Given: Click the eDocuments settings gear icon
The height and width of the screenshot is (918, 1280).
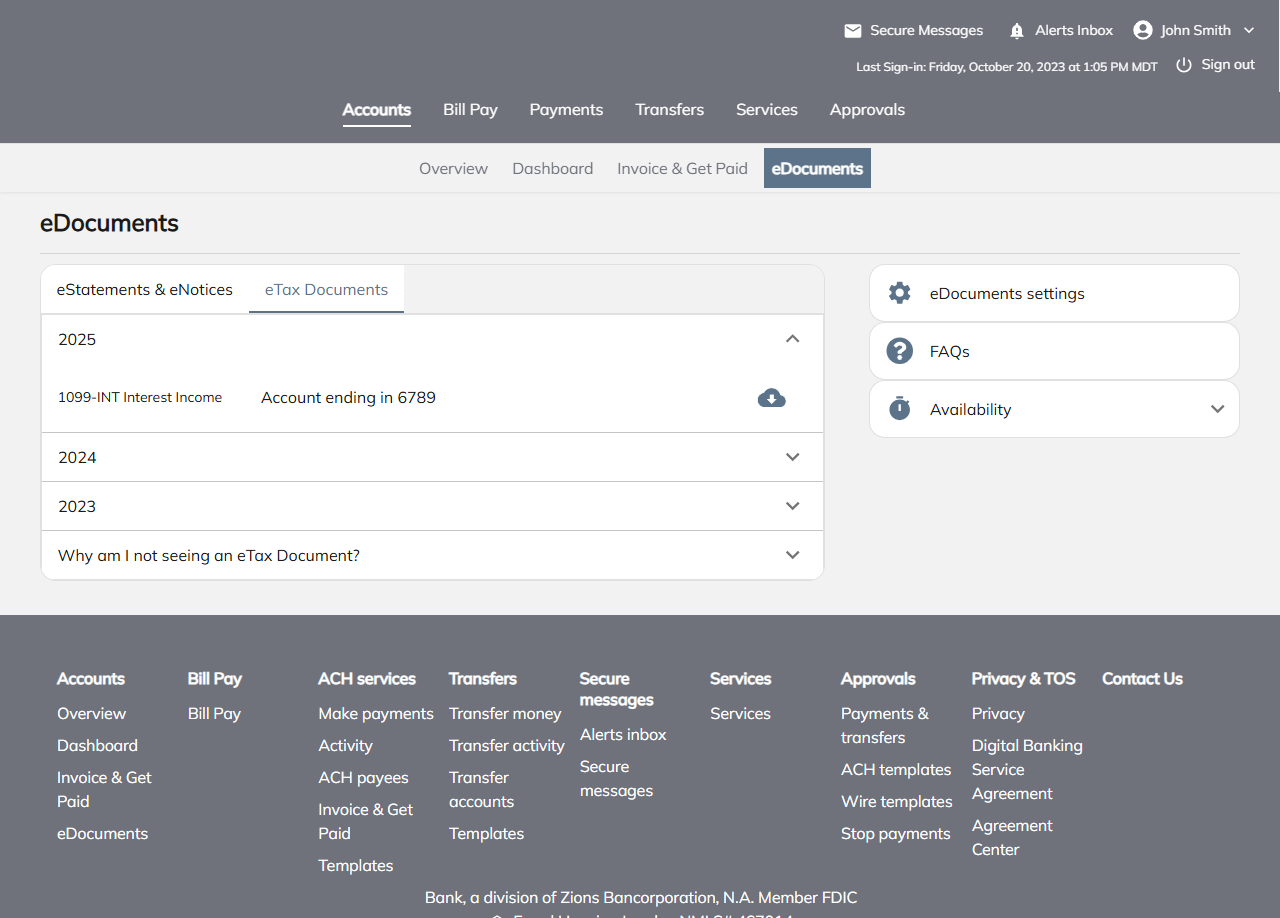Looking at the screenshot, I should [900, 293].
